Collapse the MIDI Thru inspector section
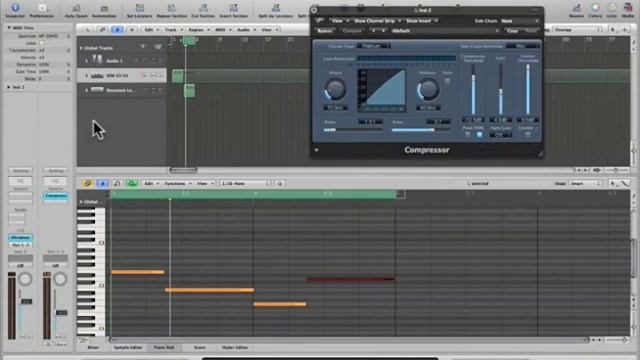This screenshot has width=640, height=360. click(x=9, y=28)
